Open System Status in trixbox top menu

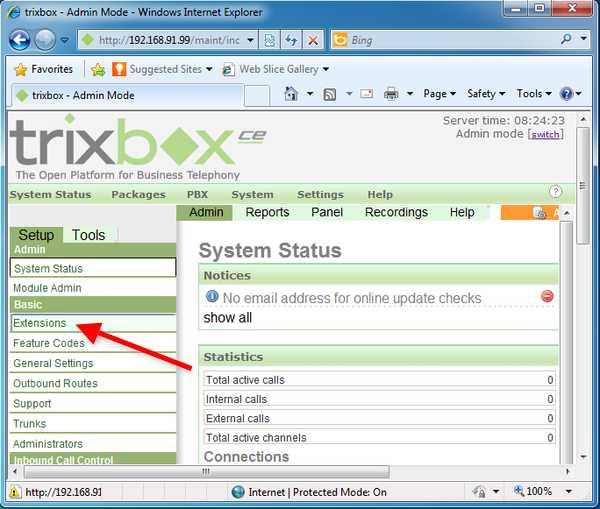pyautogui.click(x=51, y=194)
